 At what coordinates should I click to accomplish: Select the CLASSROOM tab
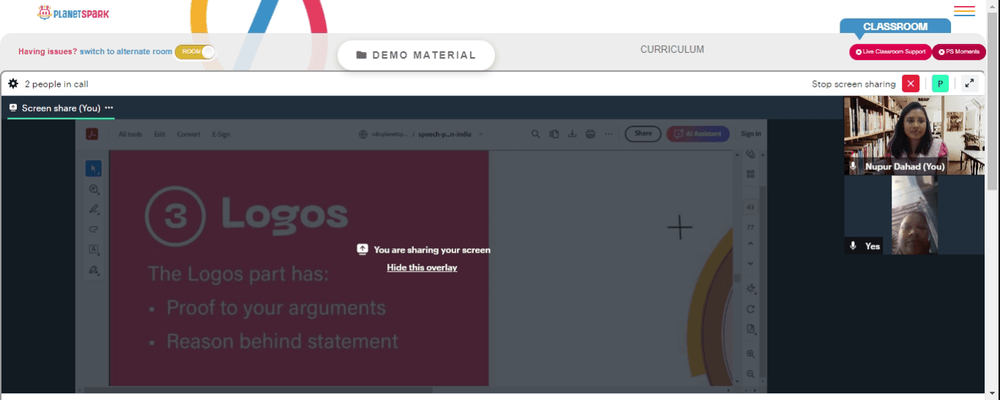(895, 26)
